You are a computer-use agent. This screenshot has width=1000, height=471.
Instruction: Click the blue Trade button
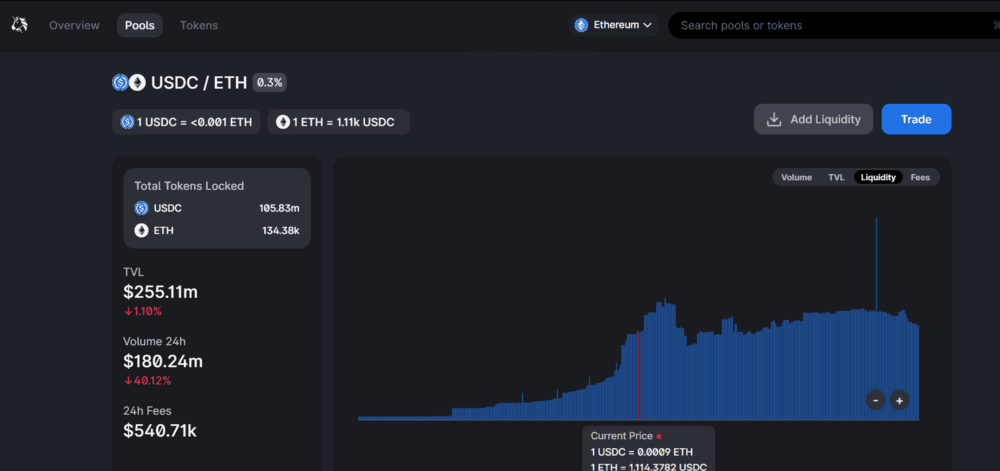pyautogui.click(x=916, y=119)
